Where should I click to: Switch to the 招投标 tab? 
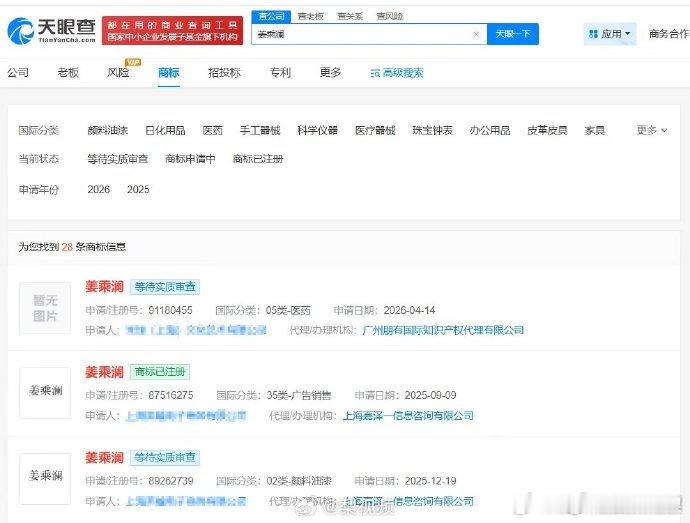point(224,72)
